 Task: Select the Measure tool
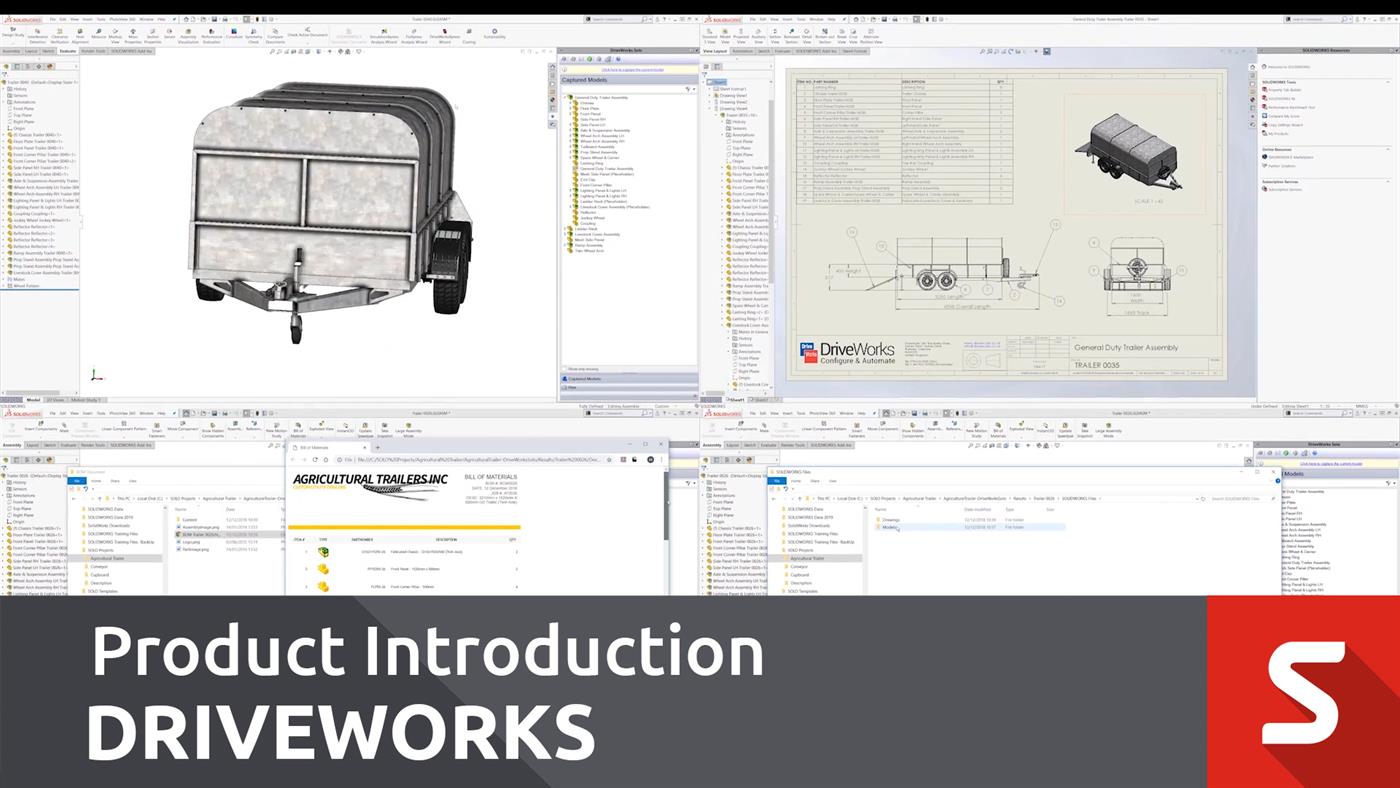coord(97,33)
